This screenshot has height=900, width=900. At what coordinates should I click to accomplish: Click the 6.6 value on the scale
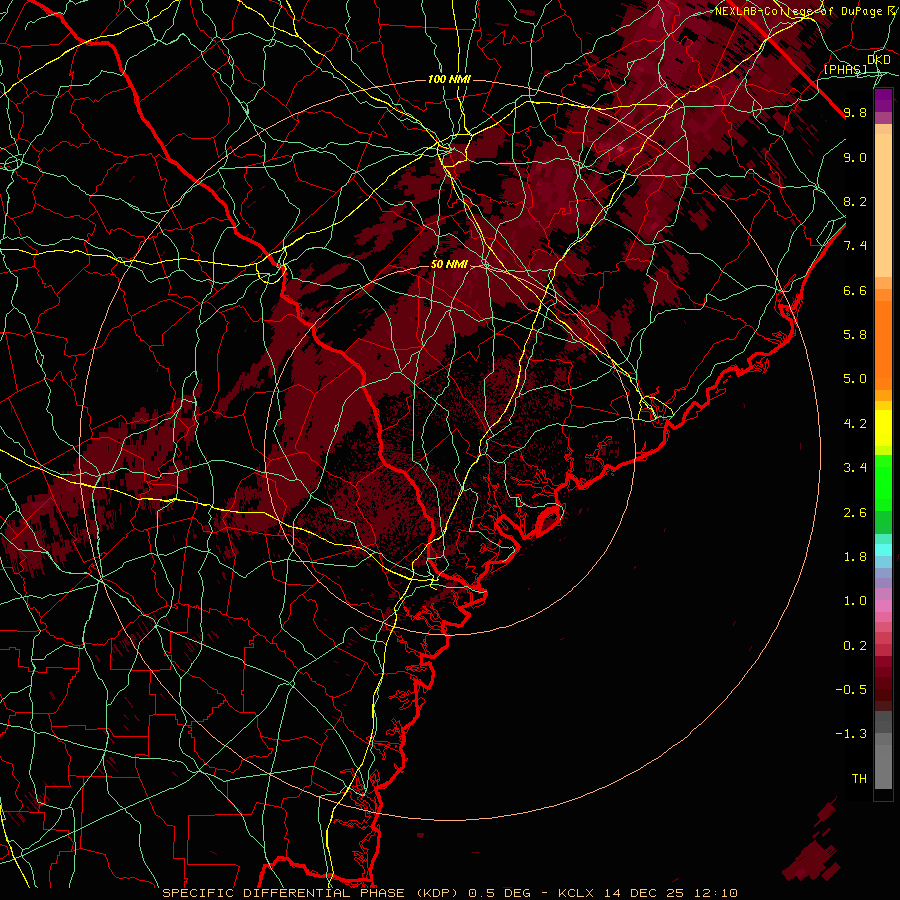pos(855,290)
